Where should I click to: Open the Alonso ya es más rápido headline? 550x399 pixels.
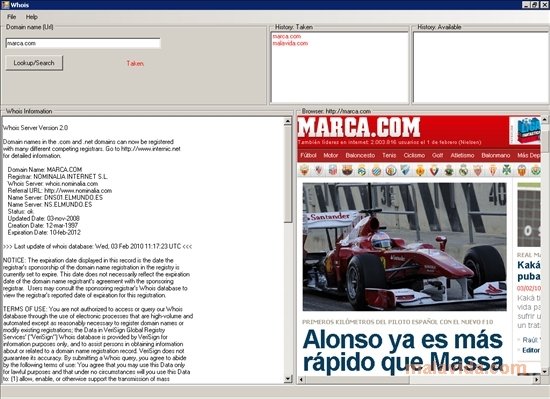click(403, 351)
